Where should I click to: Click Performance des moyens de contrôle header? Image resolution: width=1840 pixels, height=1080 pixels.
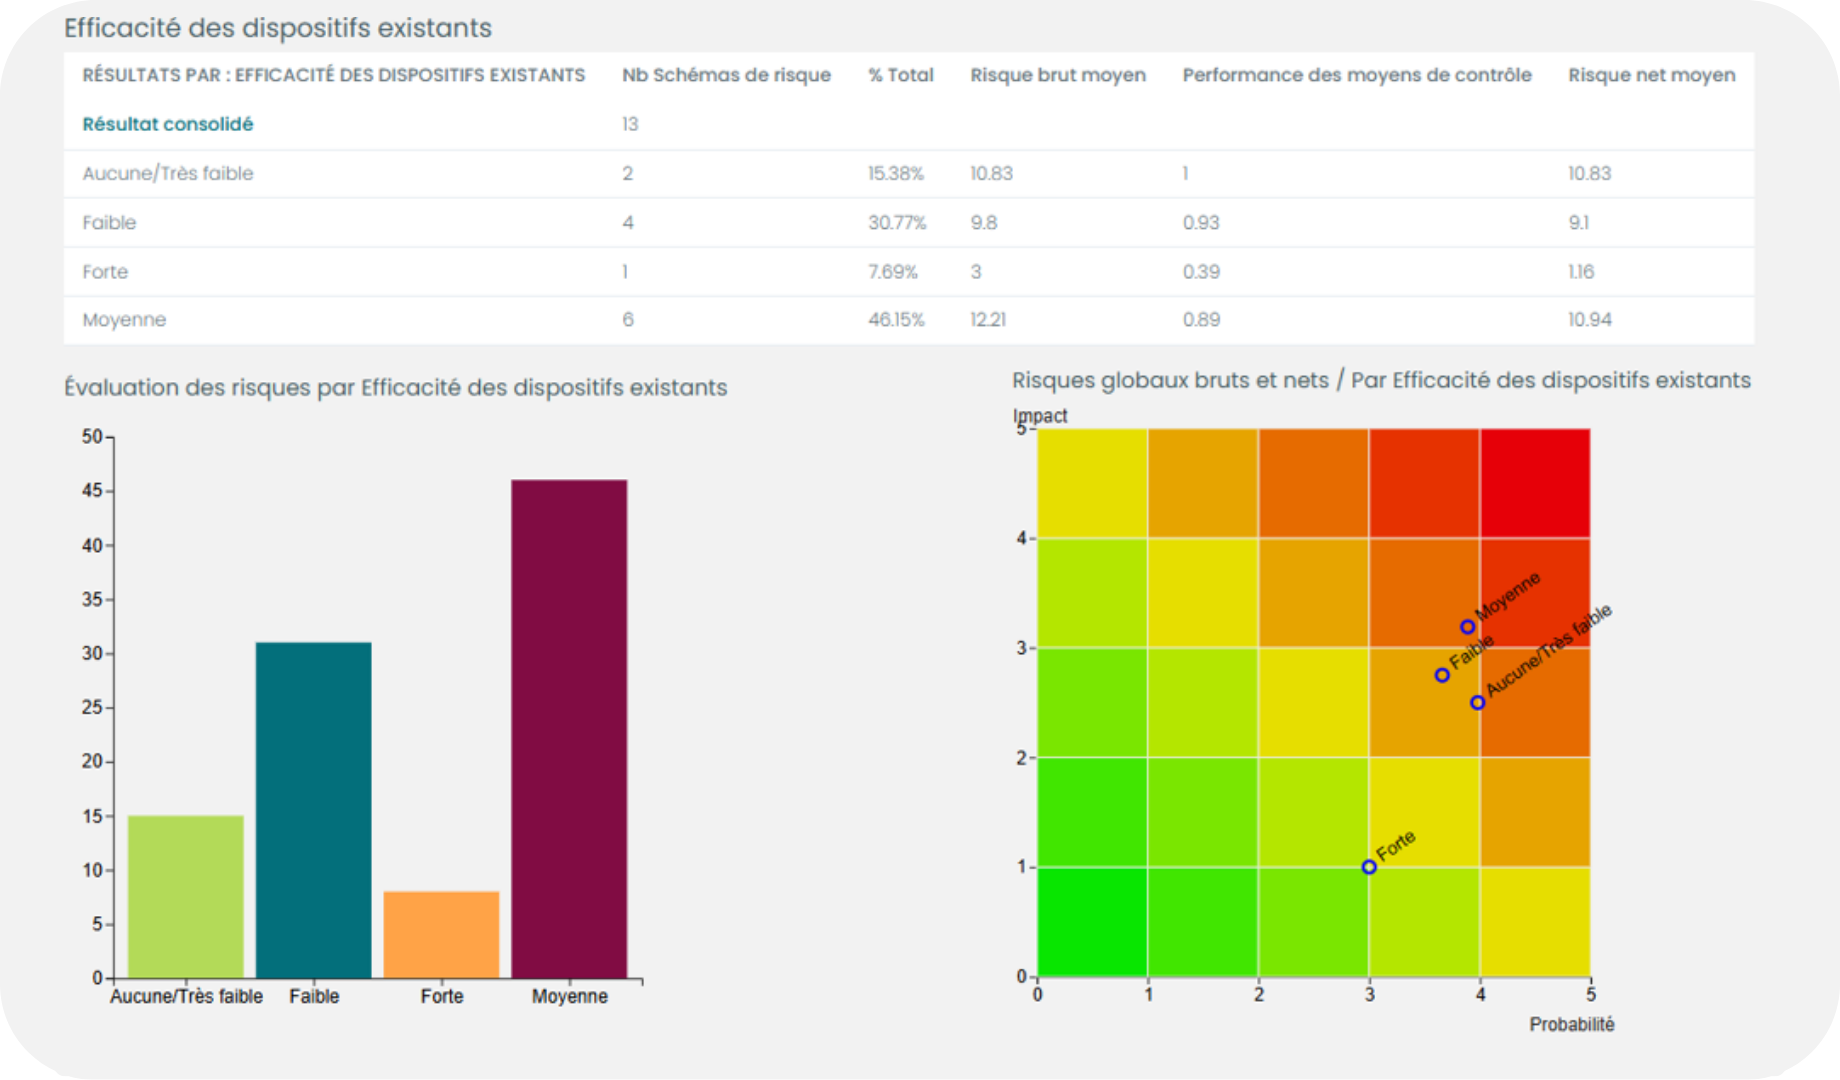pyautogui.click(x=1356, y=75)
